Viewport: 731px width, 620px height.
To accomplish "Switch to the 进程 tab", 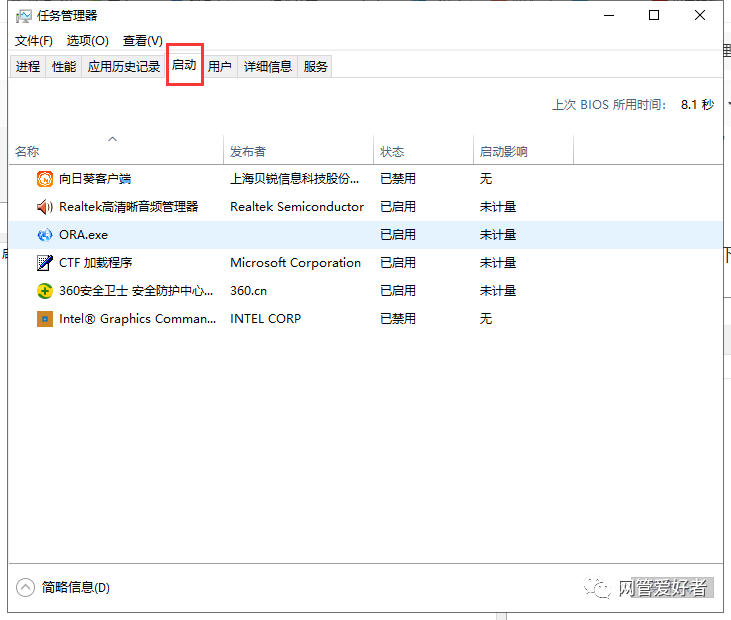I will tap(28, 67).
